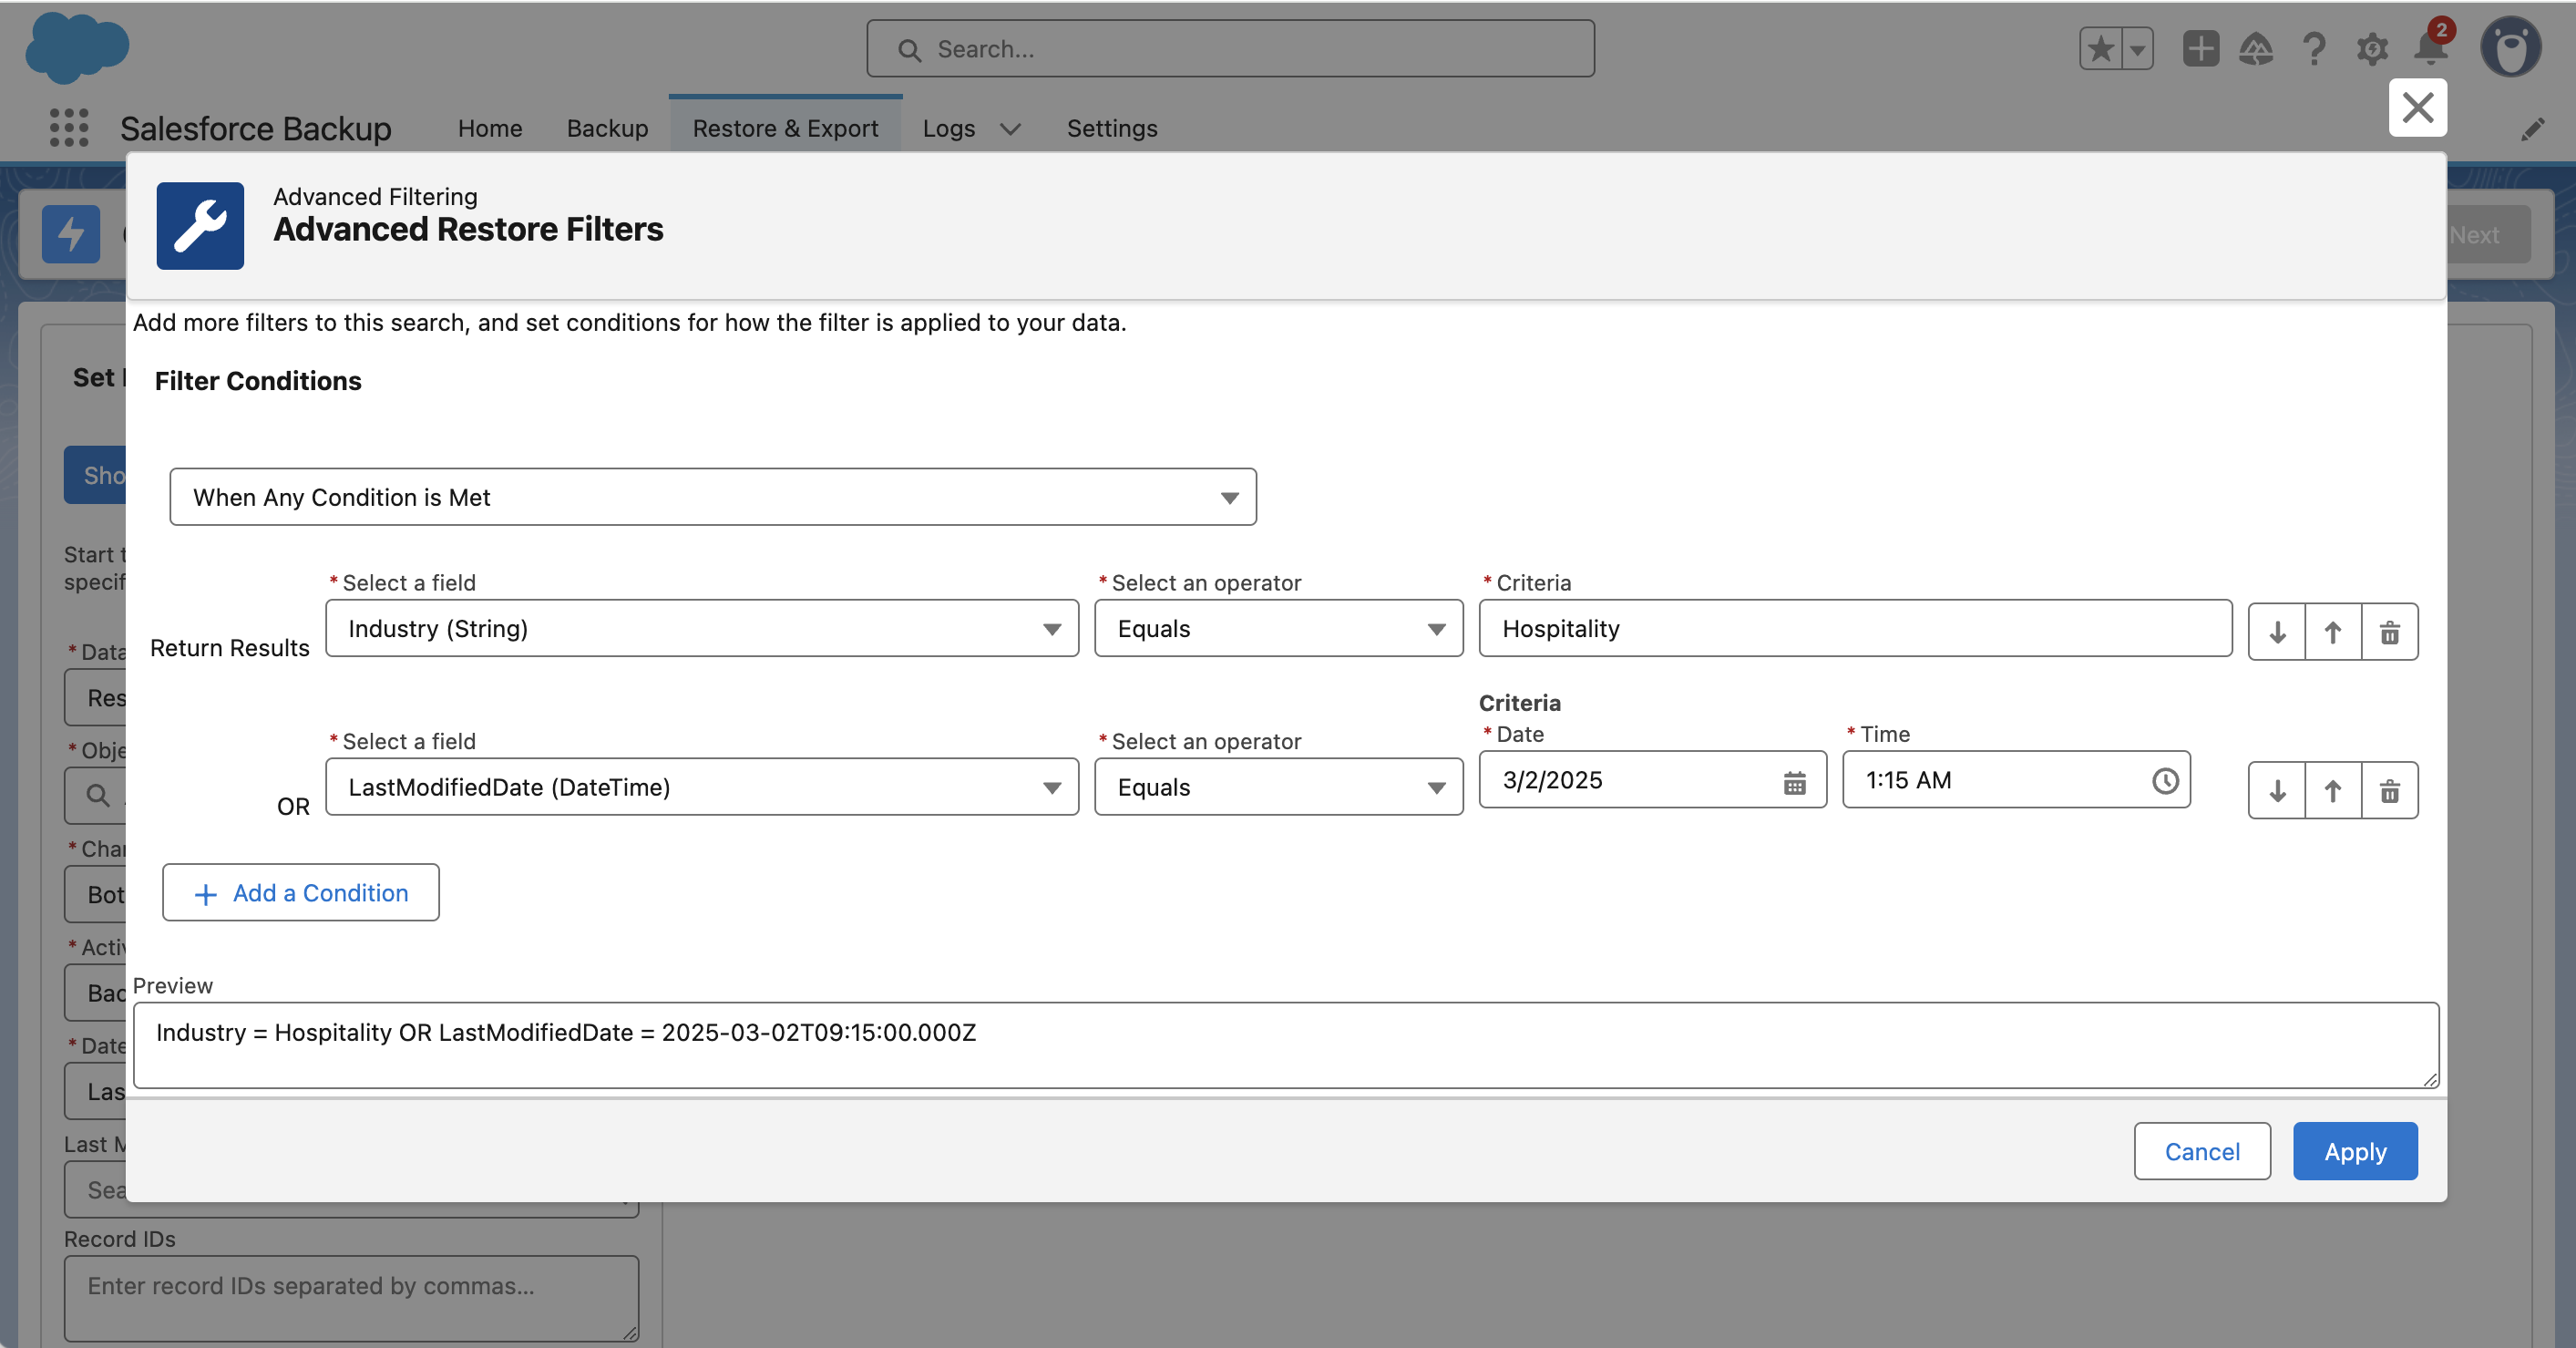Screen dimensions: 2576x1348
Task: Open the user profile avatar
Action: [x=2510, y=47]
